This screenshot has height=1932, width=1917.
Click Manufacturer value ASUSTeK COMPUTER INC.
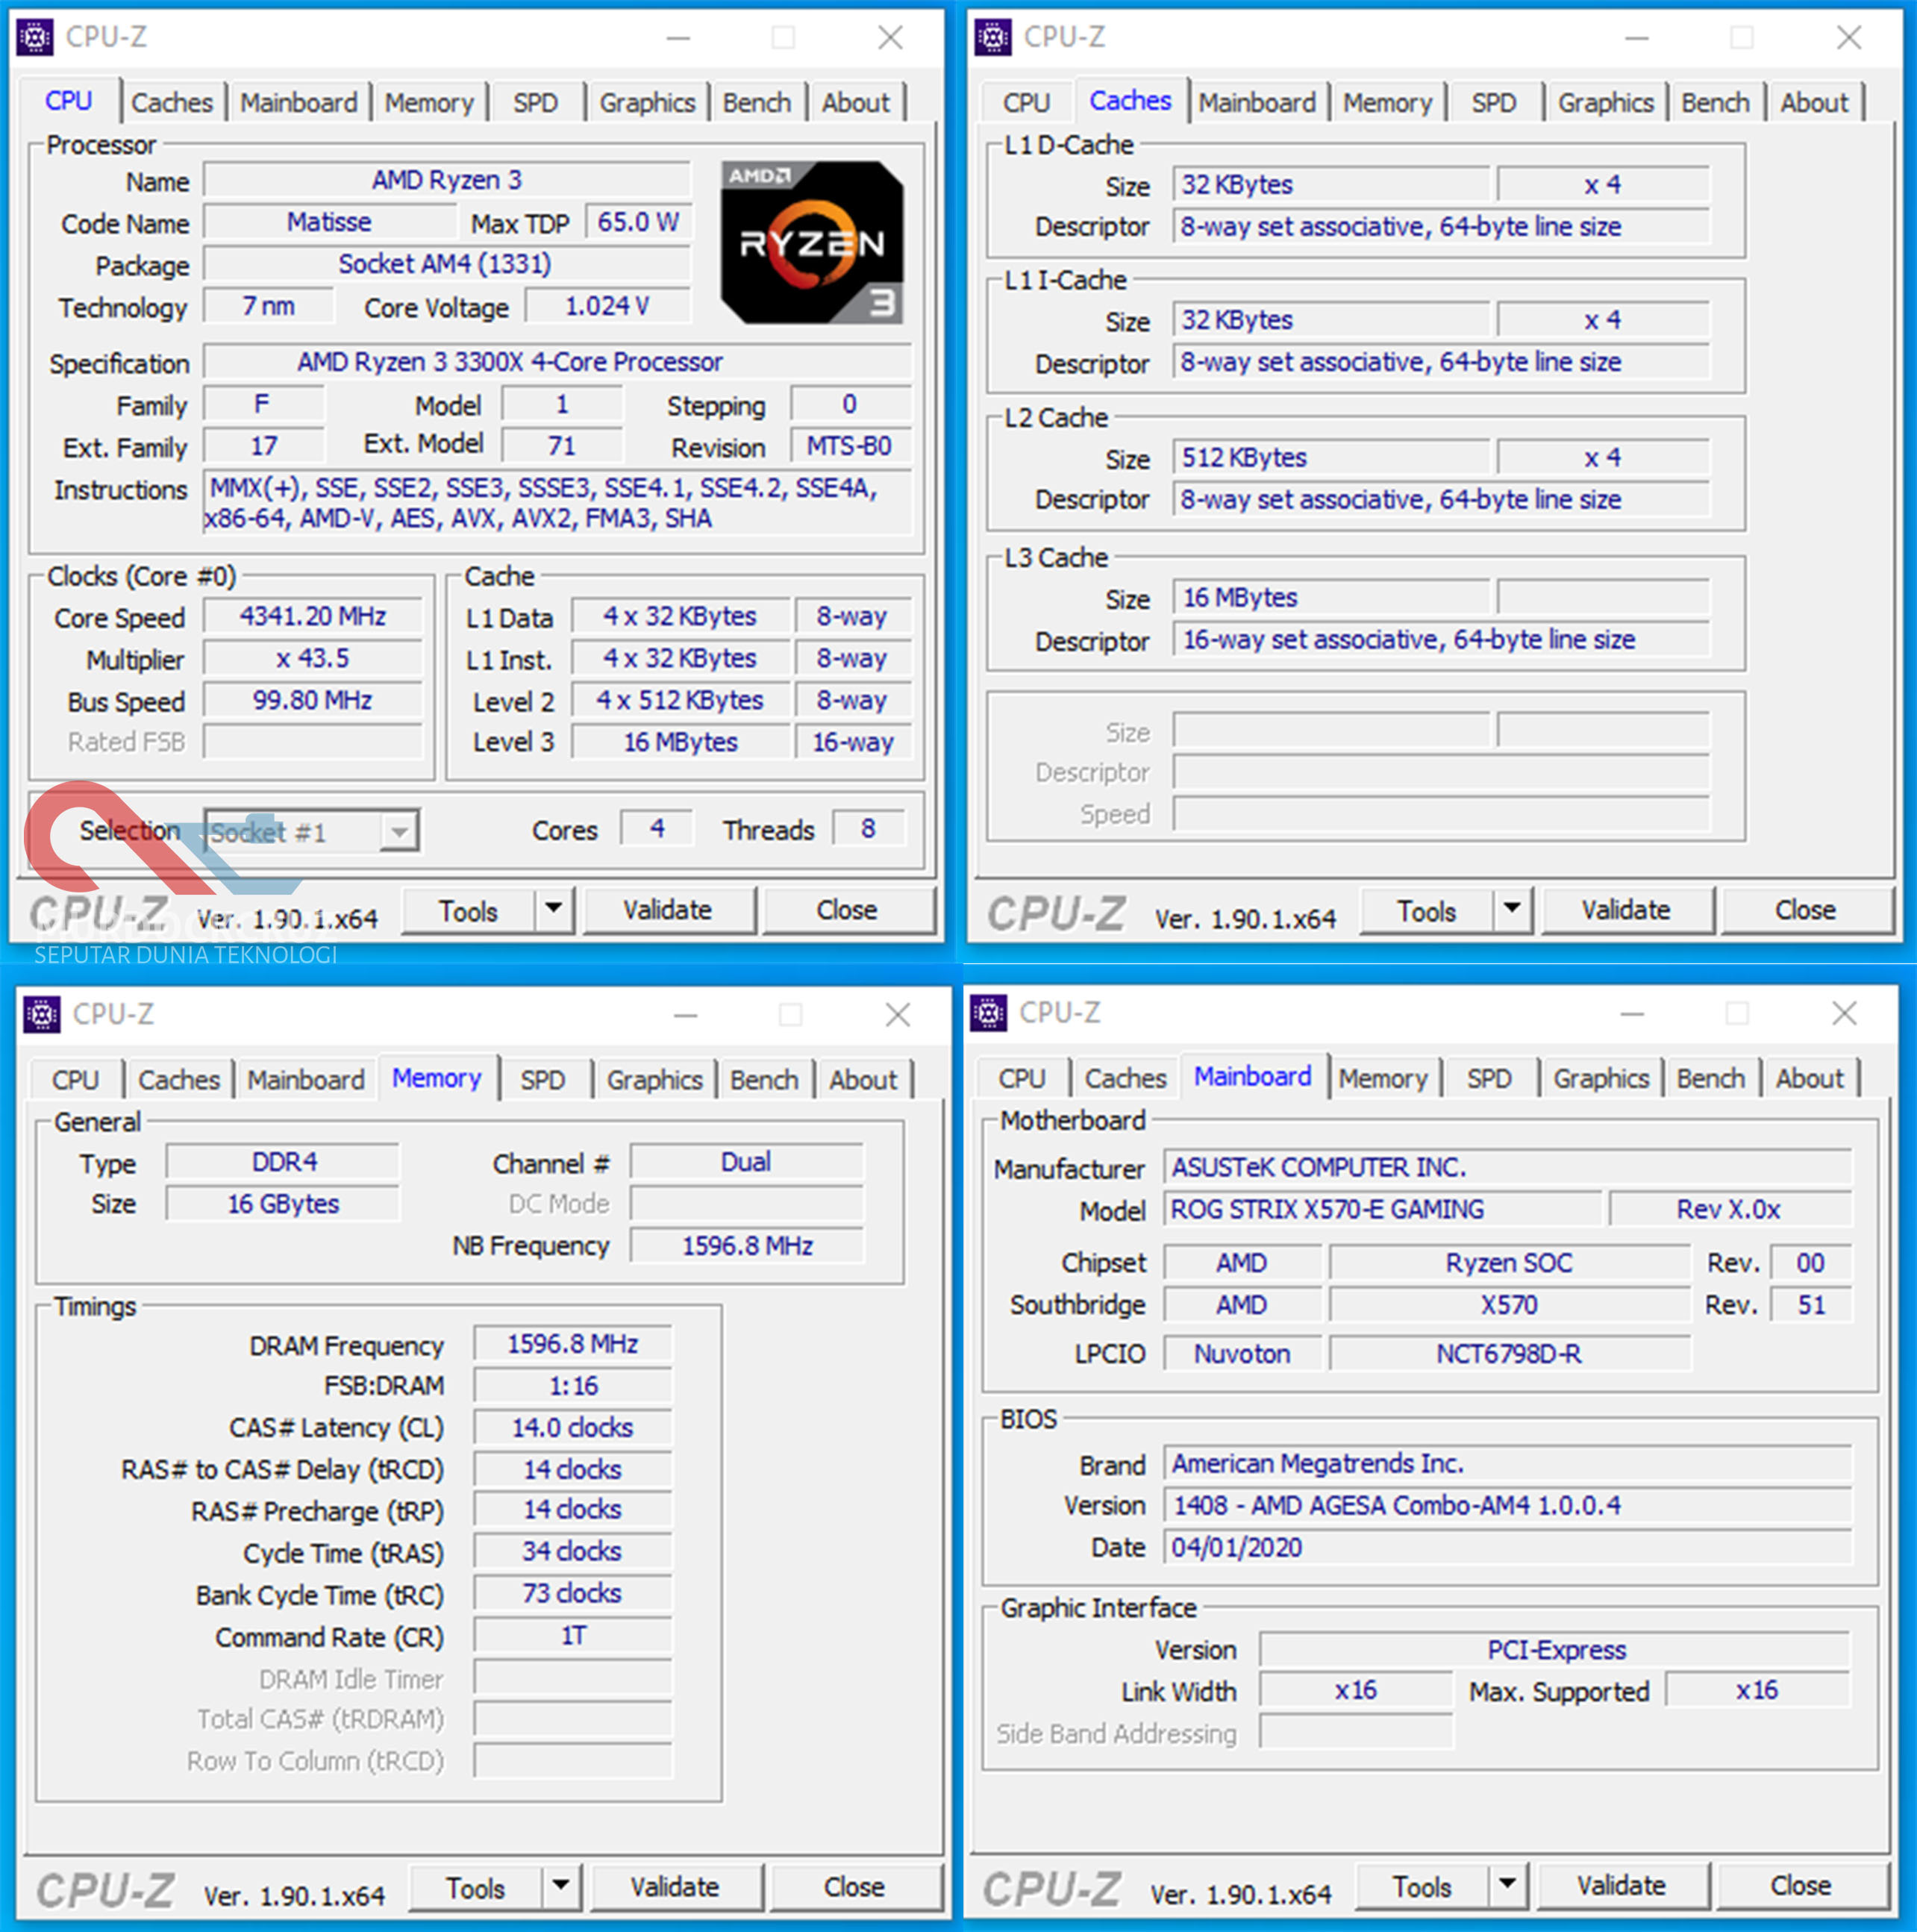[x=1508, y=1168]
